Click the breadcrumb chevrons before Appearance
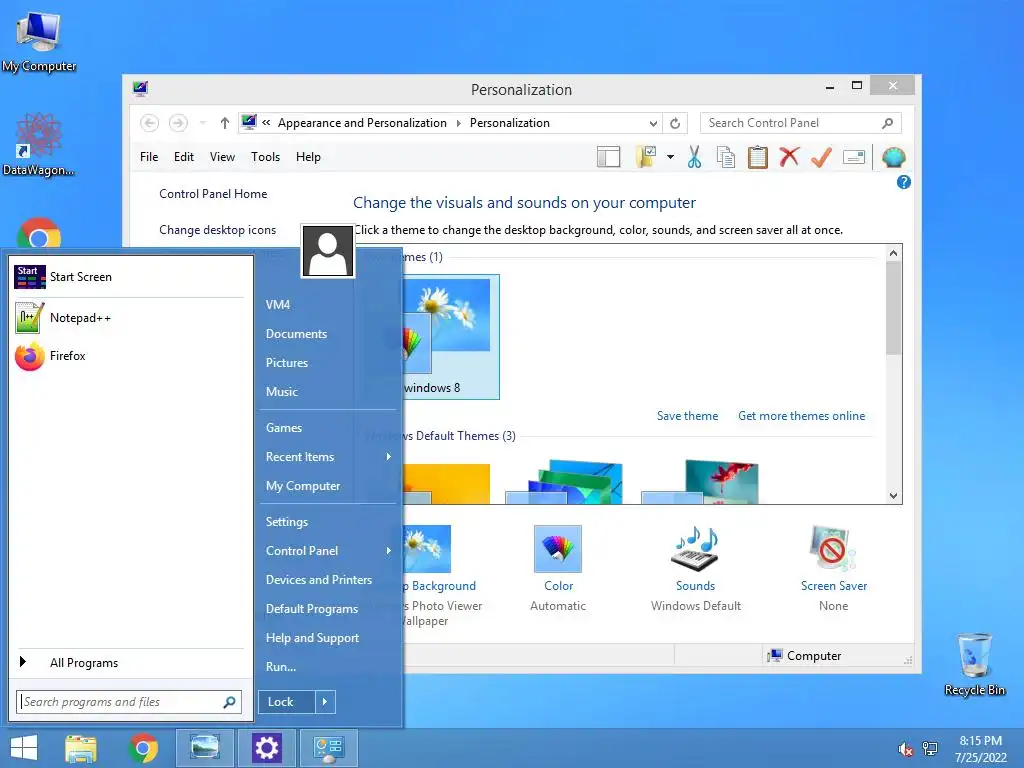The width and height of the screenshot is (1024, 768). [x=266, y=123]
